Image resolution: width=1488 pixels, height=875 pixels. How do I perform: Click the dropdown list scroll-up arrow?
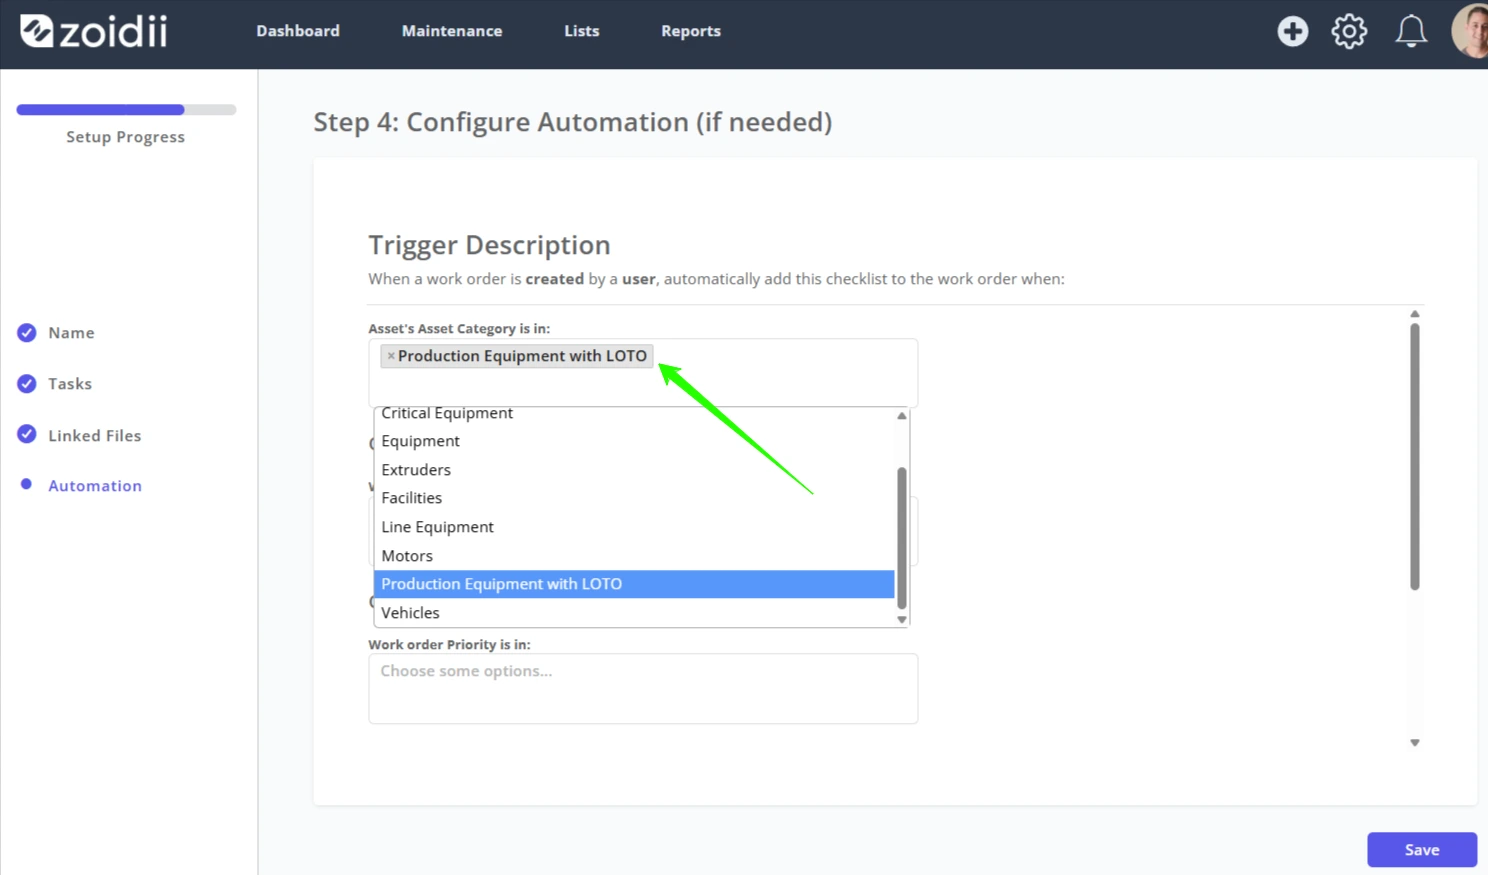coord(902,415)
